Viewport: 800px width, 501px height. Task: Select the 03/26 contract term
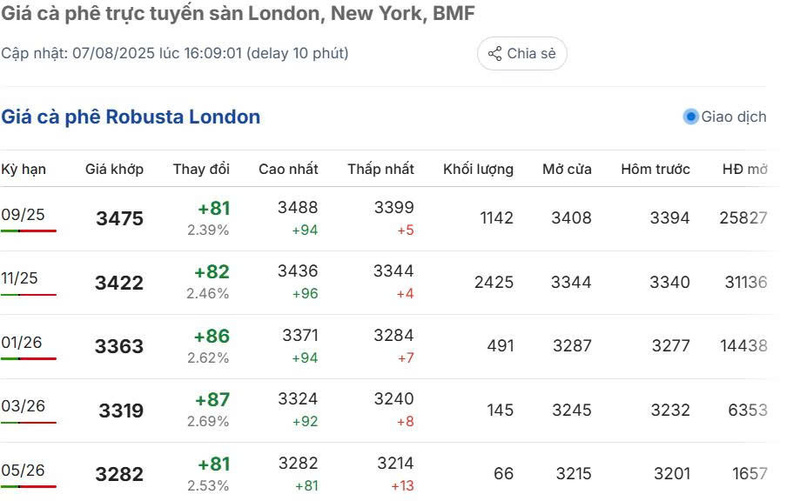pos(23,406)
